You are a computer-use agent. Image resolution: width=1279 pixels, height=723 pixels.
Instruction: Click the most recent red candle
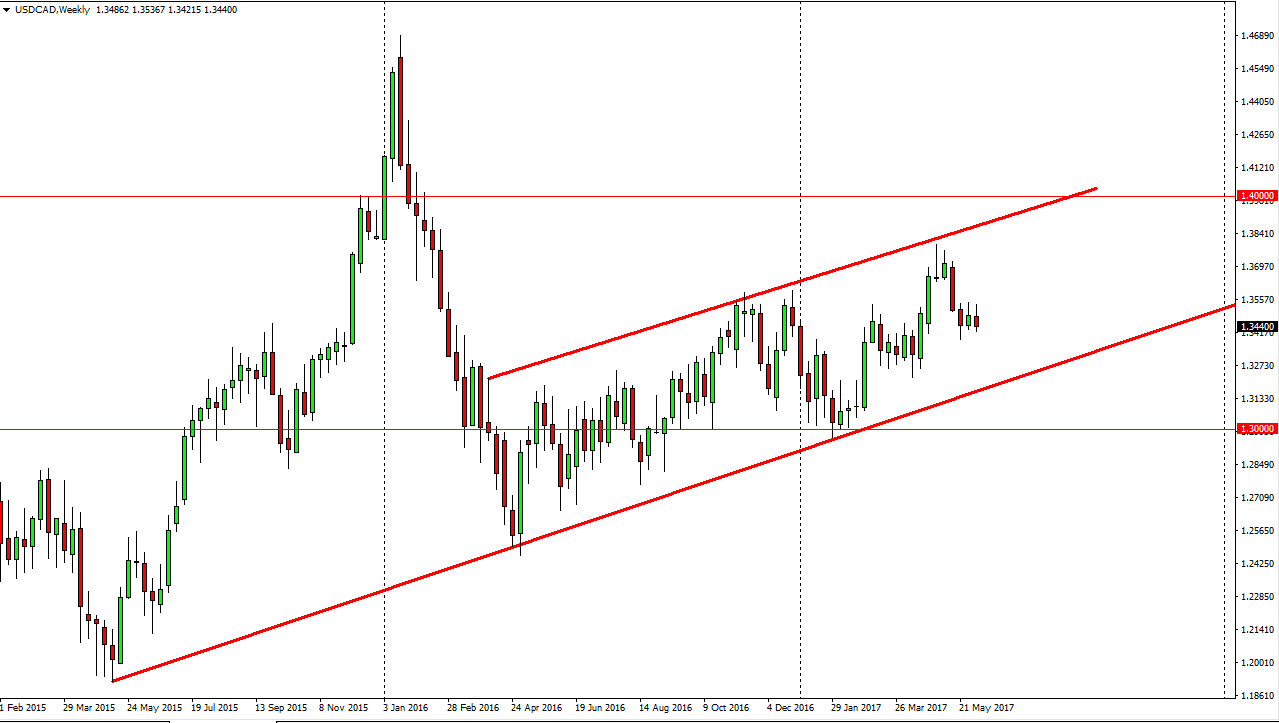977,322
